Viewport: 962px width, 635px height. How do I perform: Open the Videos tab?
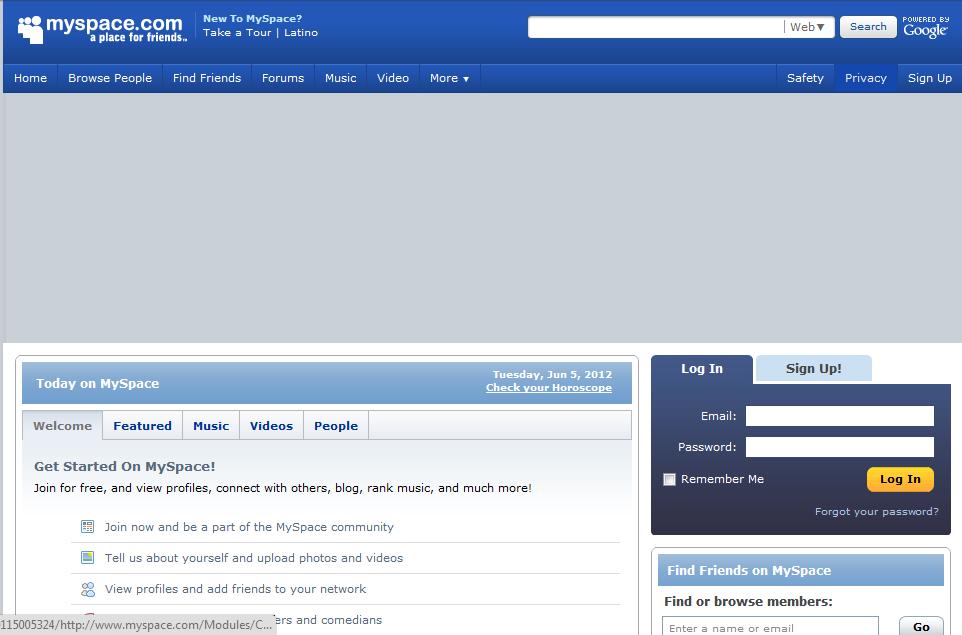[x=271, y=425]
